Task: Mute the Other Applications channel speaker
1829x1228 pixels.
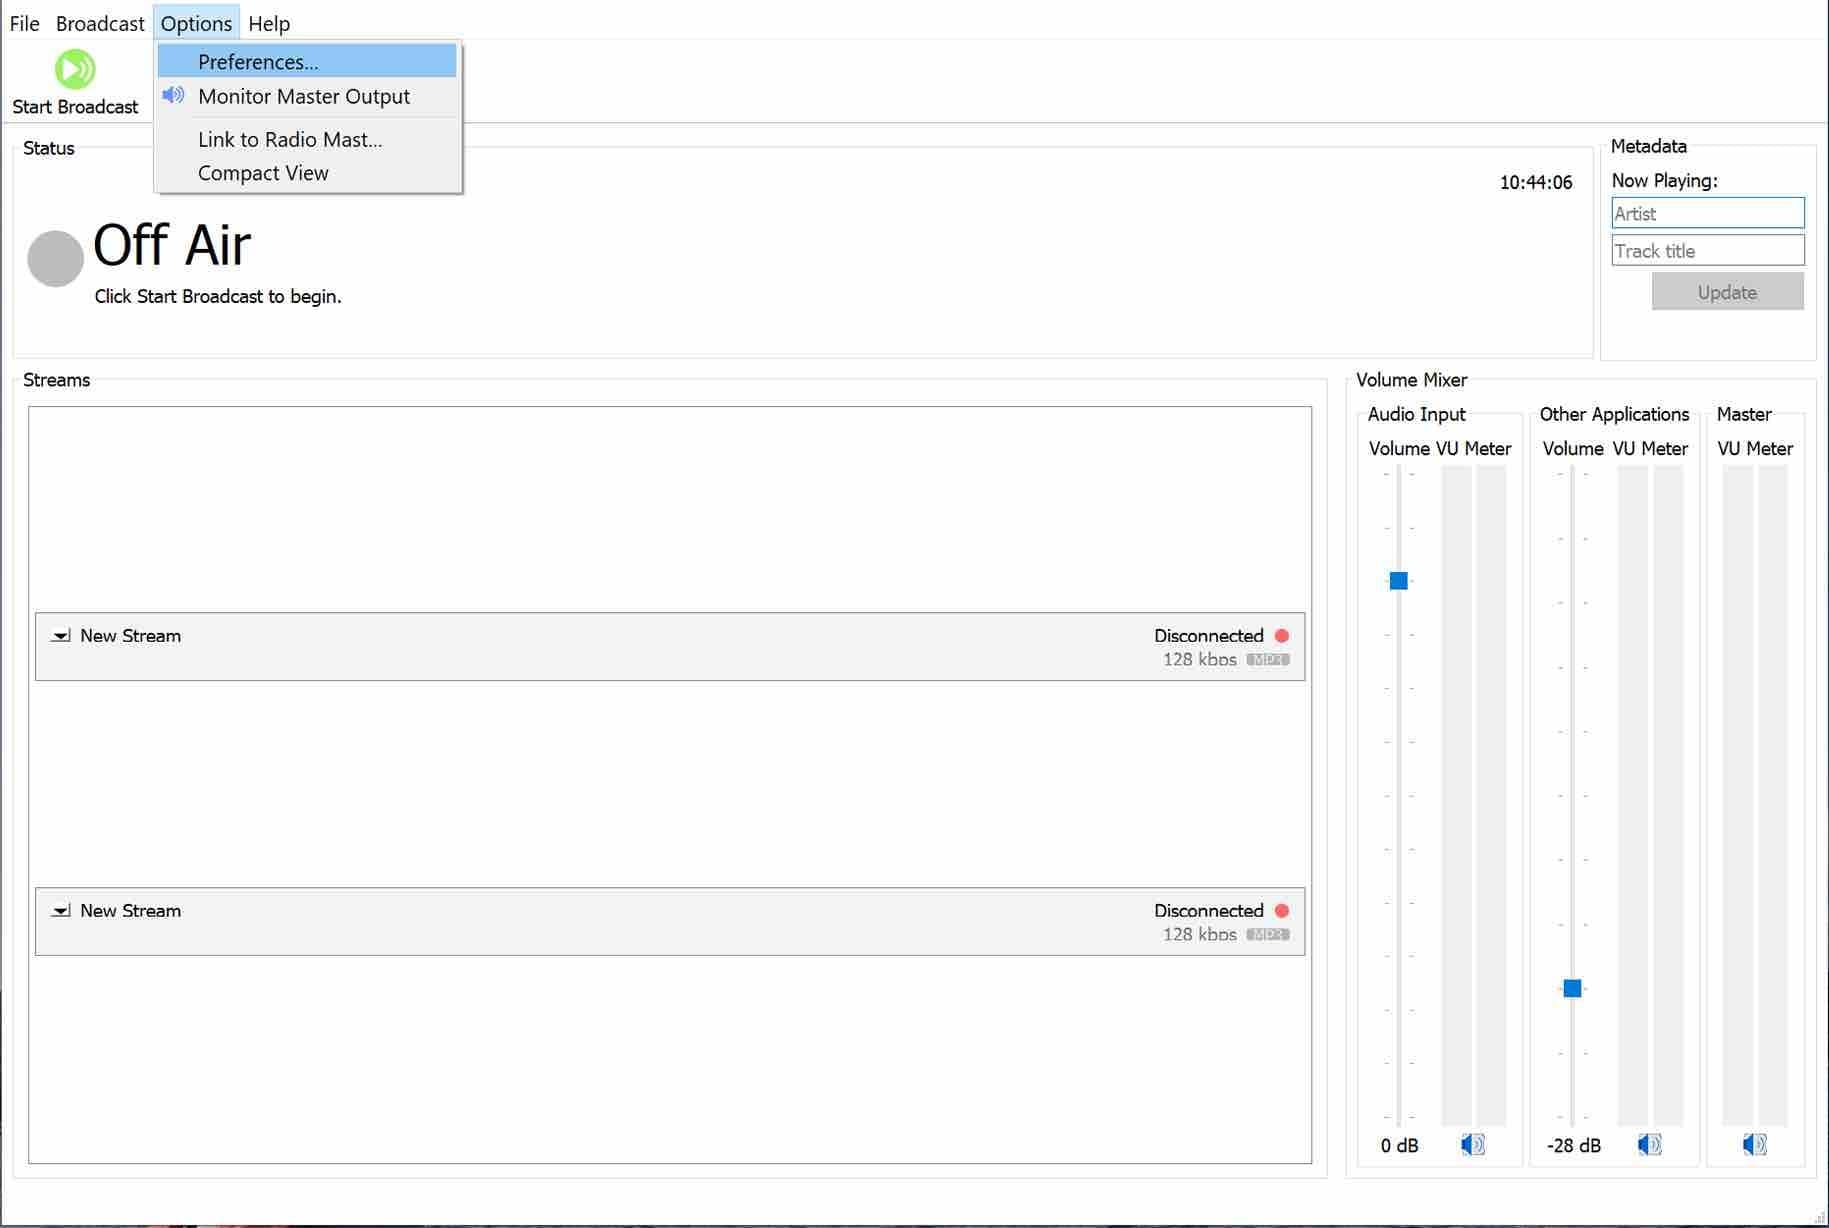Action: click(x=1649, y=1145)
